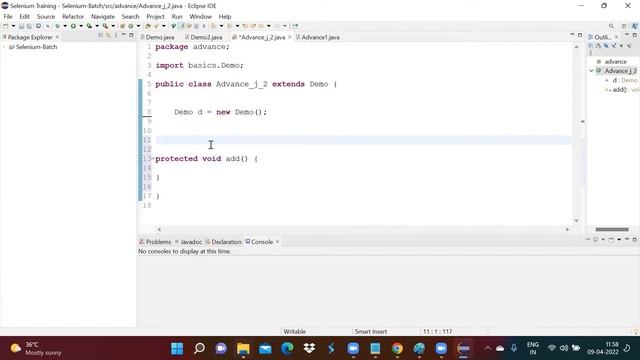Open the Run menu
640x360 pixels.
[177, 16]
